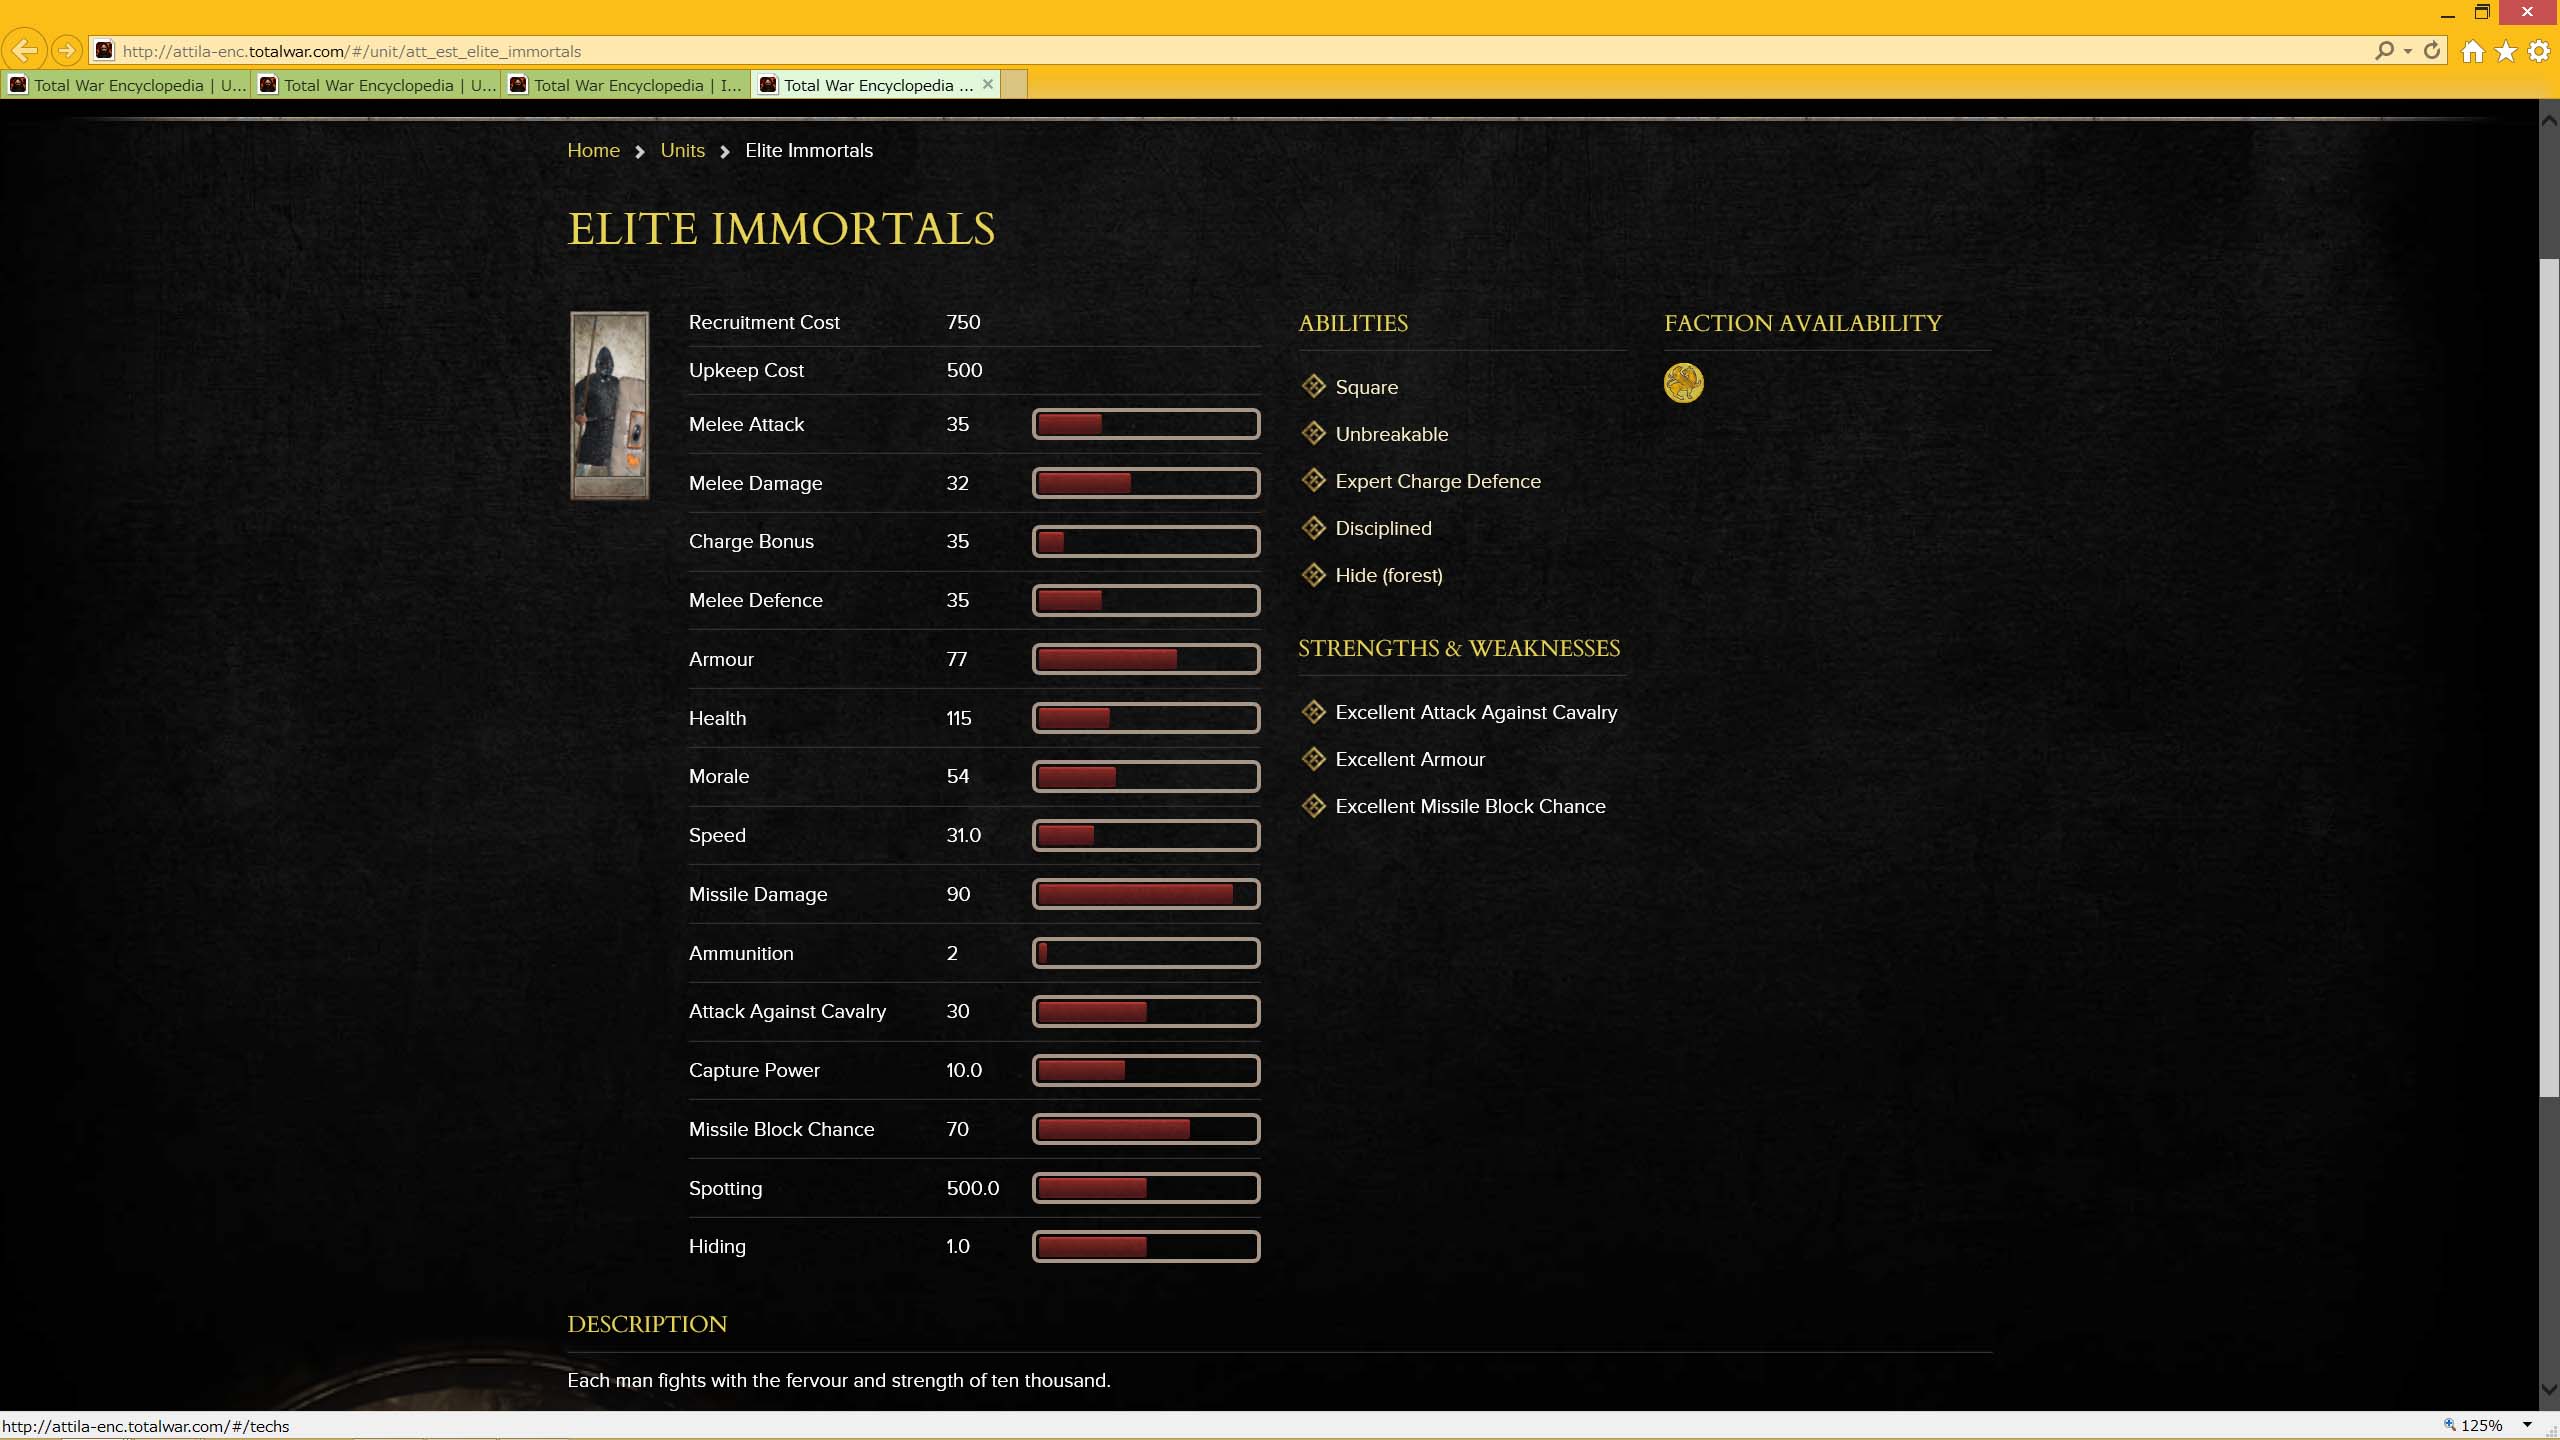This screenshot has height=1440, width=2560.
Task: Click the diamond icon beside Unbreakable
Action: (x=1313, y=433)
